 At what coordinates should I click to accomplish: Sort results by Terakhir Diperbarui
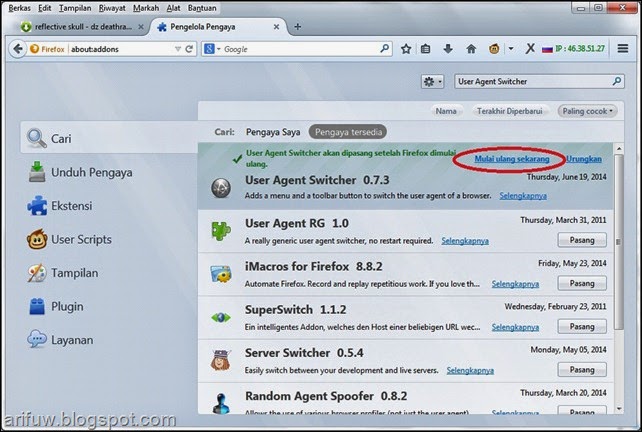(510, 111)
